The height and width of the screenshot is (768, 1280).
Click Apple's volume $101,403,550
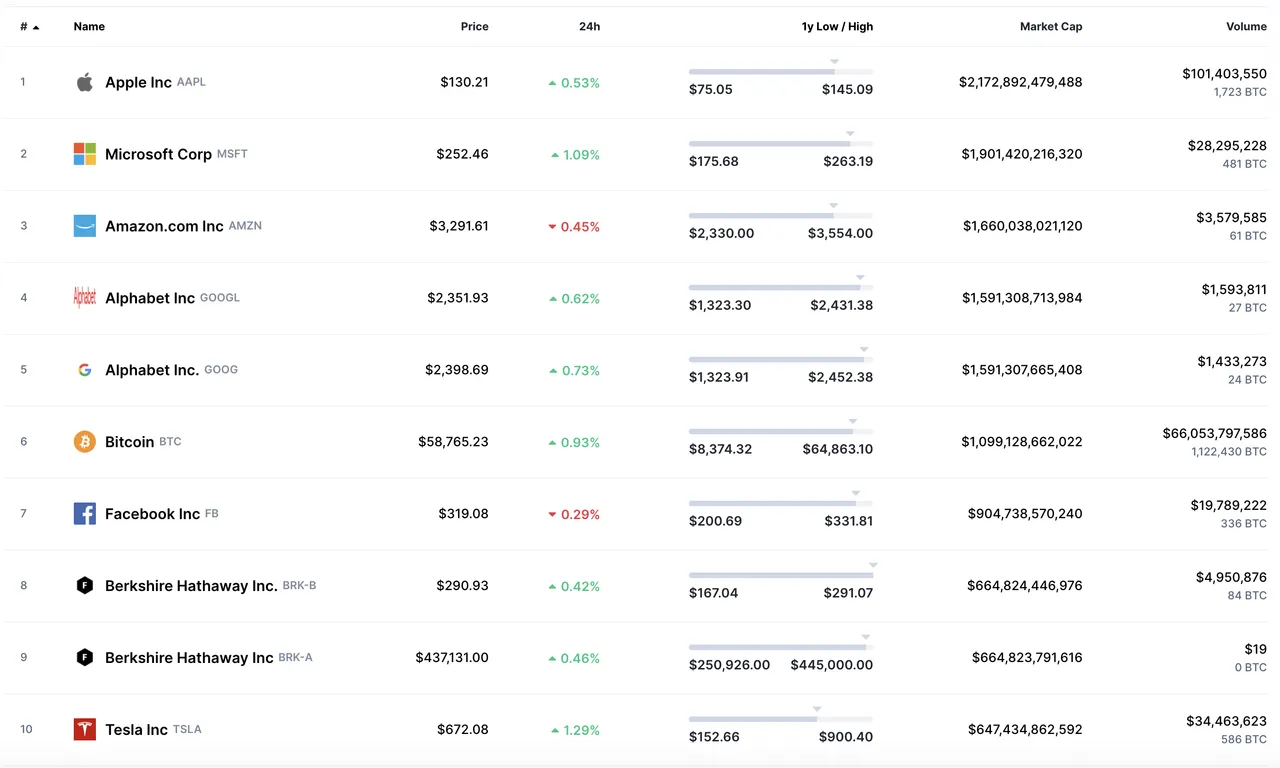(x=1224, y=74)
